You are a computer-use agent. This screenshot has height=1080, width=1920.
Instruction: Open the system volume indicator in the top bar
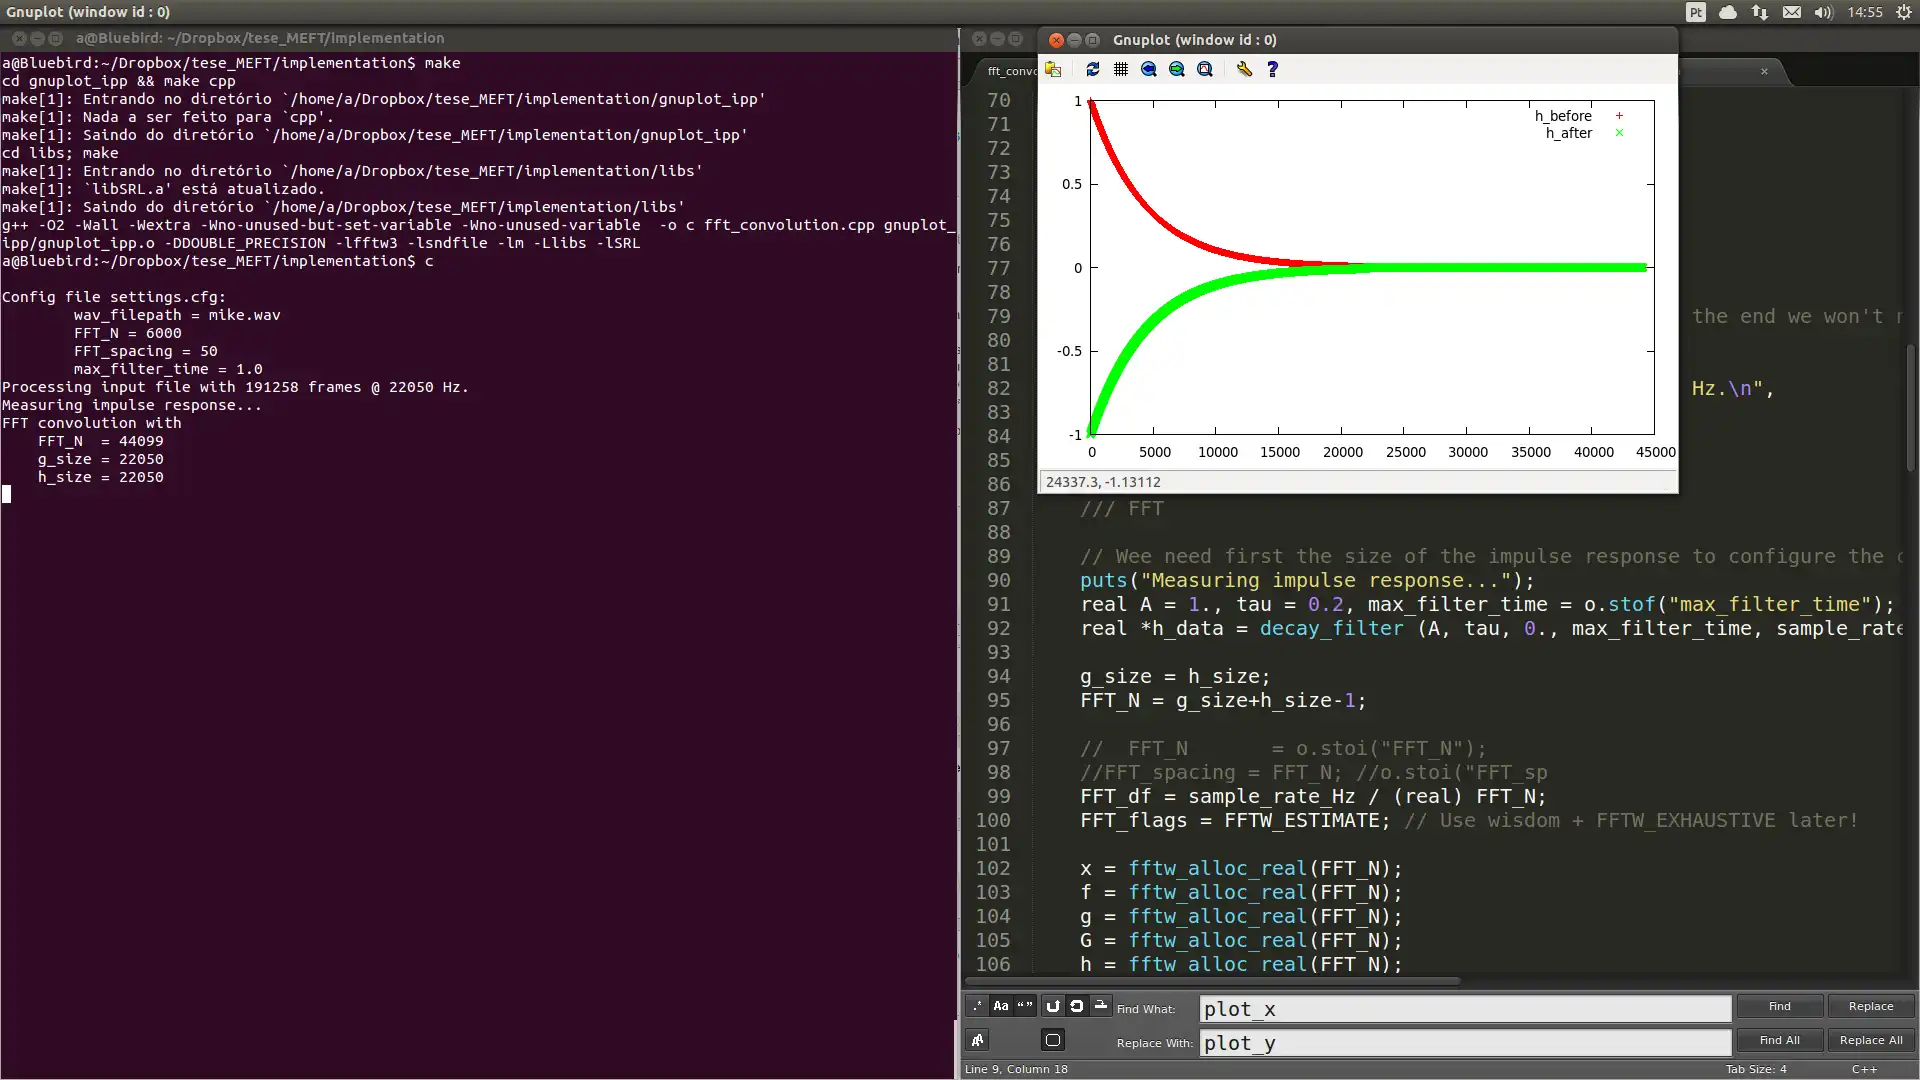pos(1823,12)
